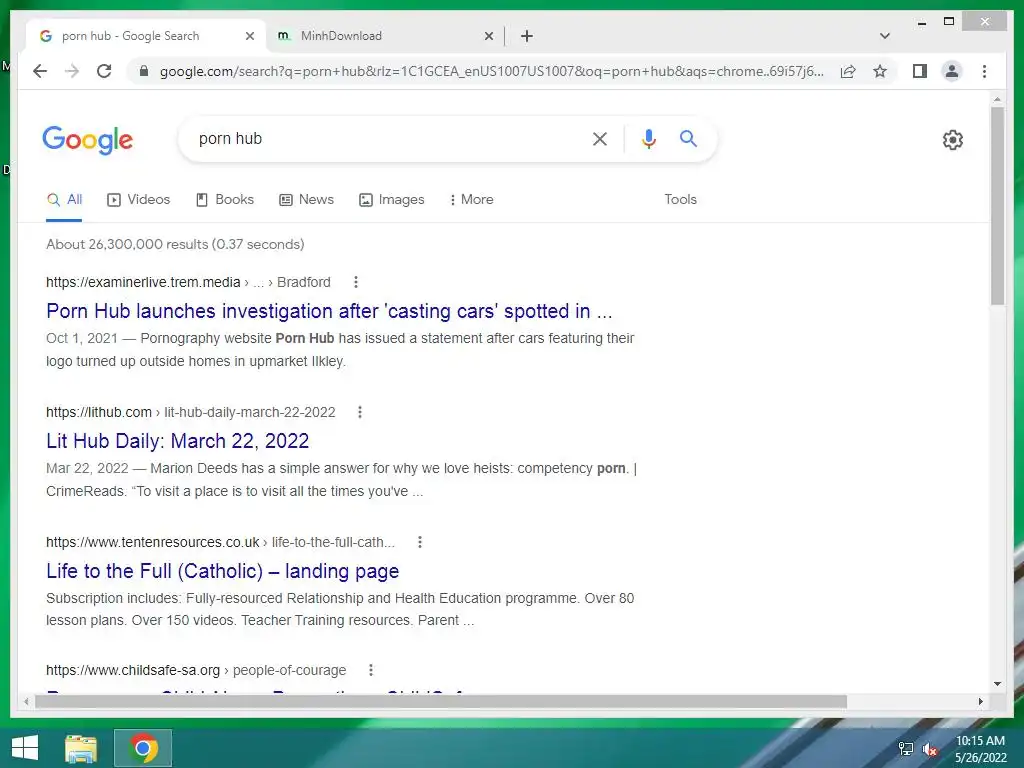Switch to Books results

click(225, 199)
